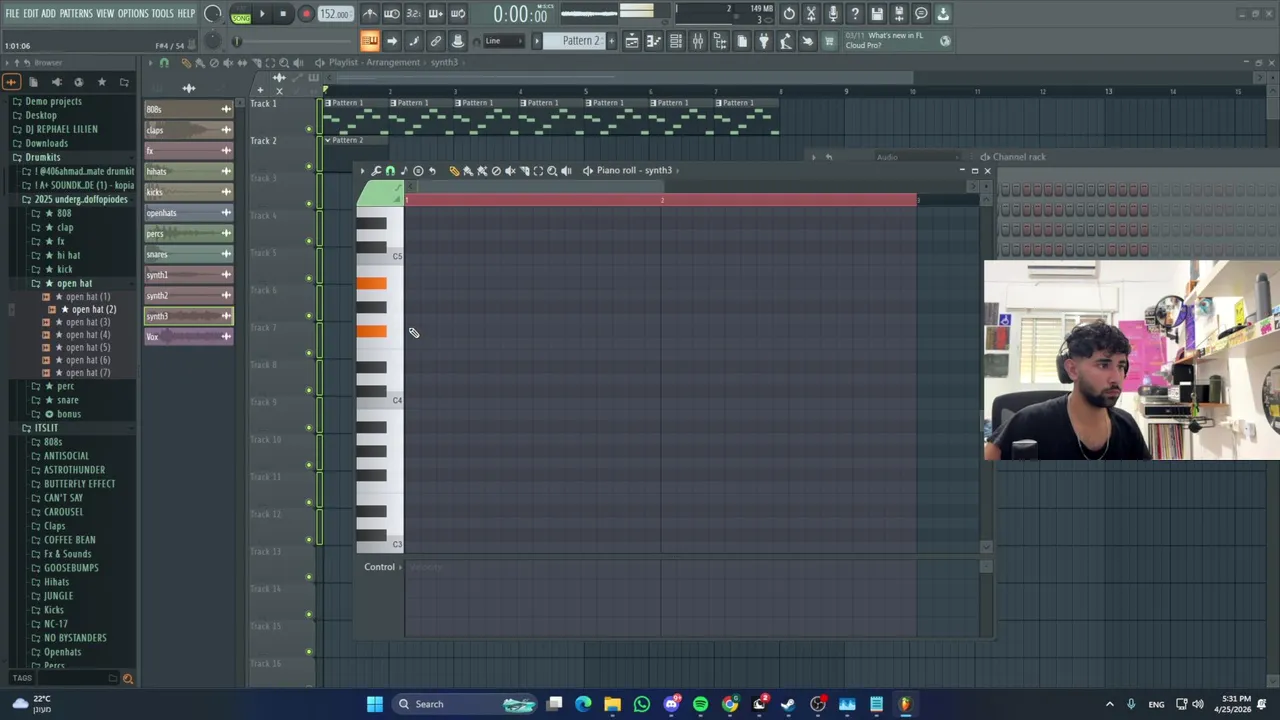Open the PATTERNS menu
The width and height of the screenshot is (1280, 720).
76,13
